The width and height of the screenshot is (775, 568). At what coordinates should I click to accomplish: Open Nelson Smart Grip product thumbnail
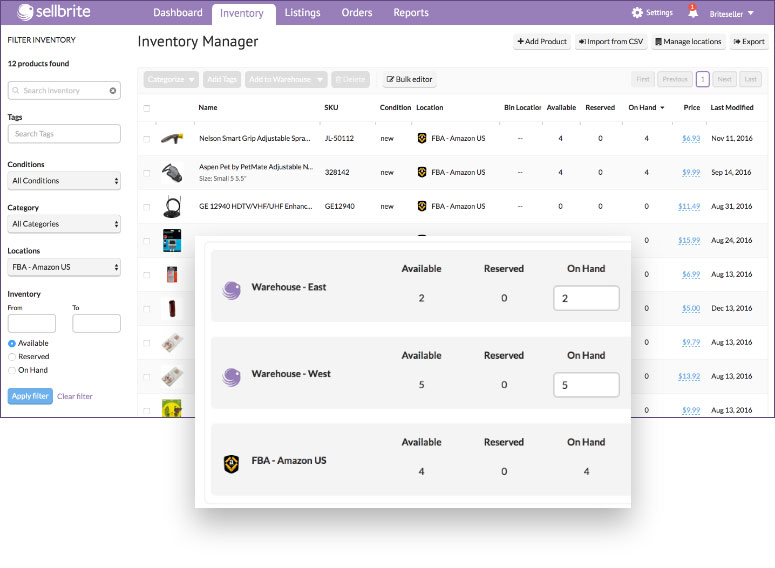[172, 138]
